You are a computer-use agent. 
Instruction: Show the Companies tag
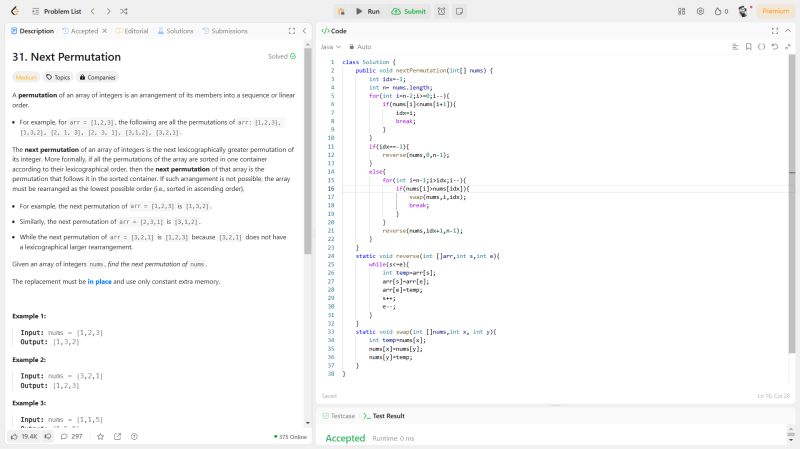(x=97, y=78)
